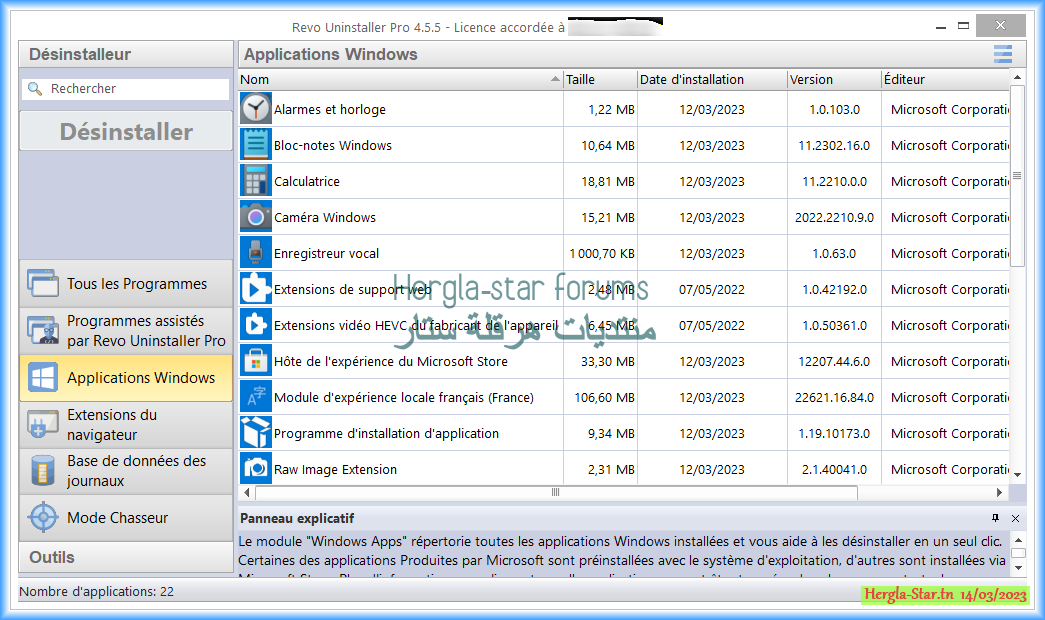Open Base de données des journaux

click(126, 471)
